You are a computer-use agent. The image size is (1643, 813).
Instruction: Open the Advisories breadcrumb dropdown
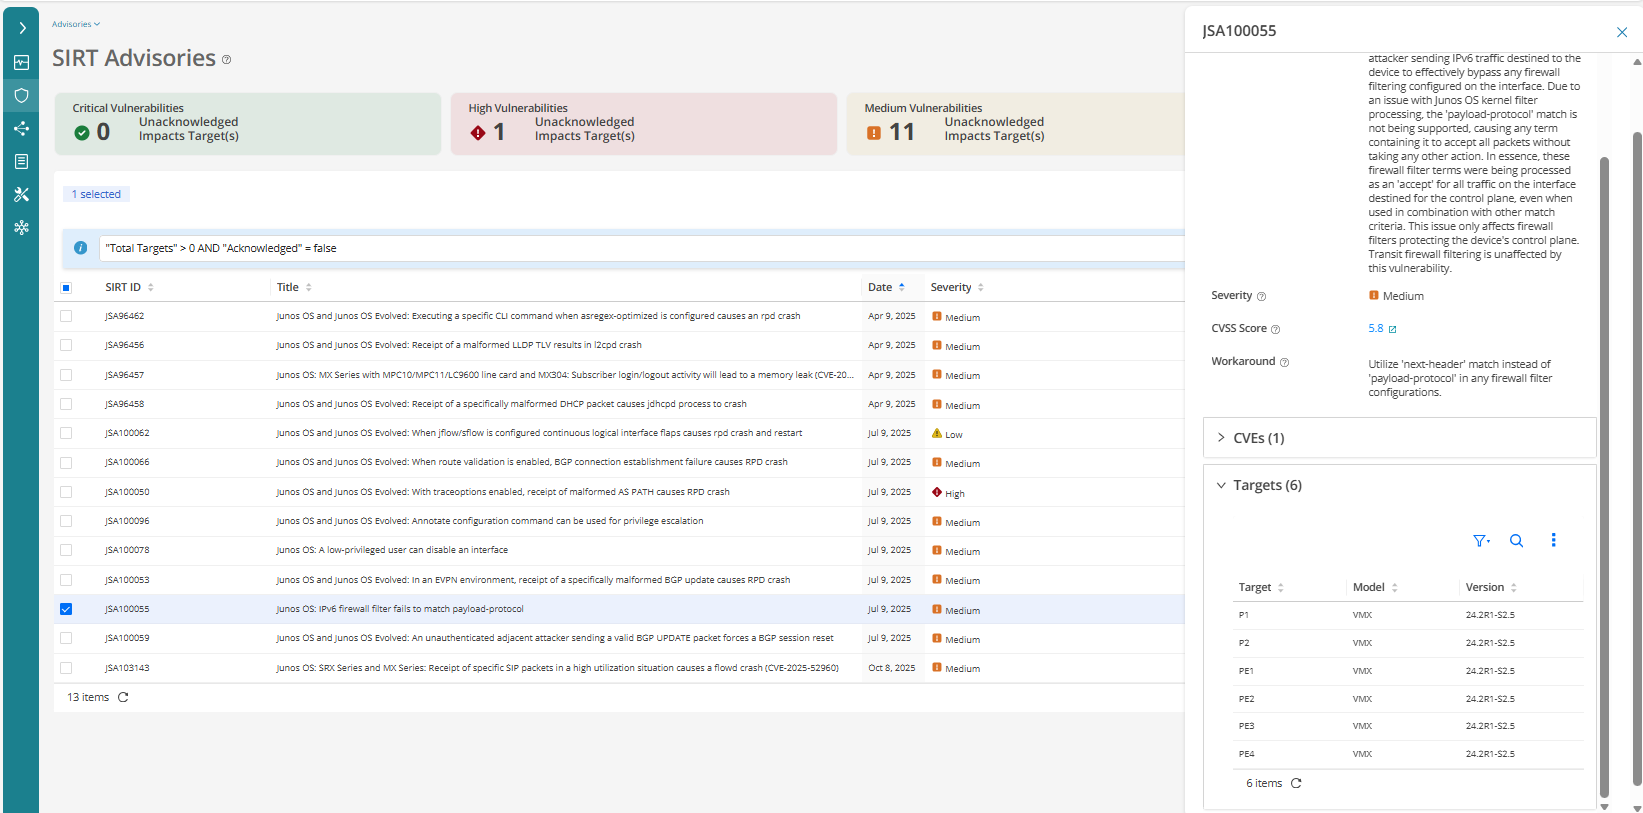coord(76,24)
